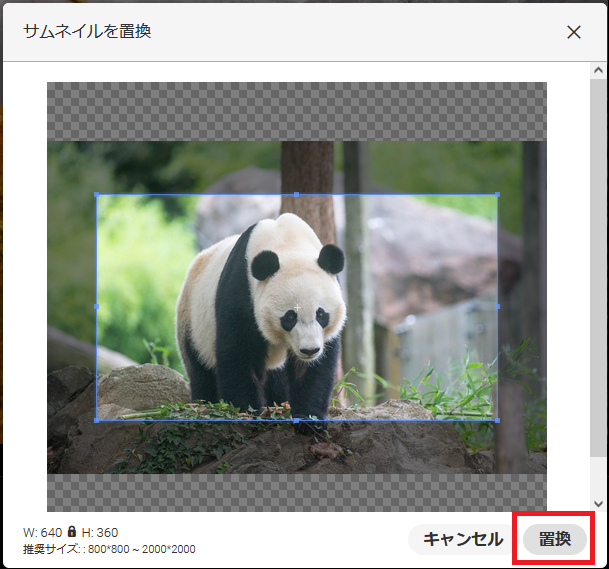Toggle the aspect ratio lock icon

coord(72,532)
